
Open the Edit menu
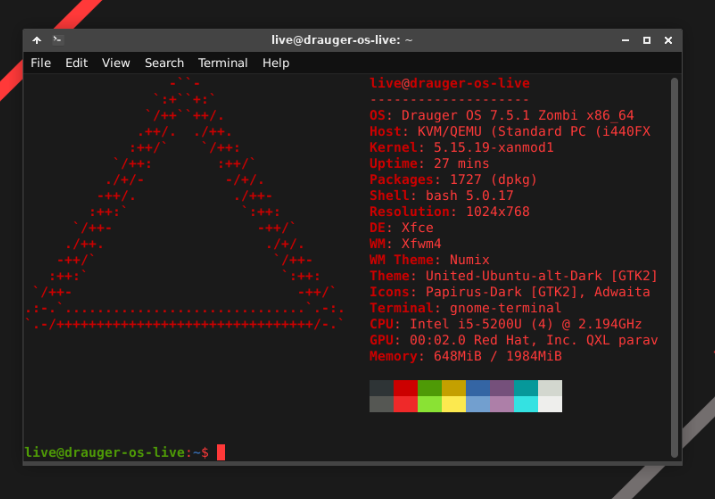click(76, 63)
